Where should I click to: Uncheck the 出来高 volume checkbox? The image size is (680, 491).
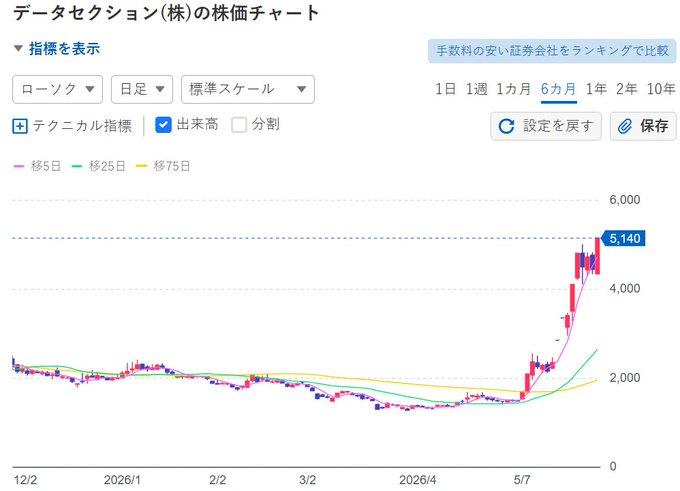click(163, 125)
